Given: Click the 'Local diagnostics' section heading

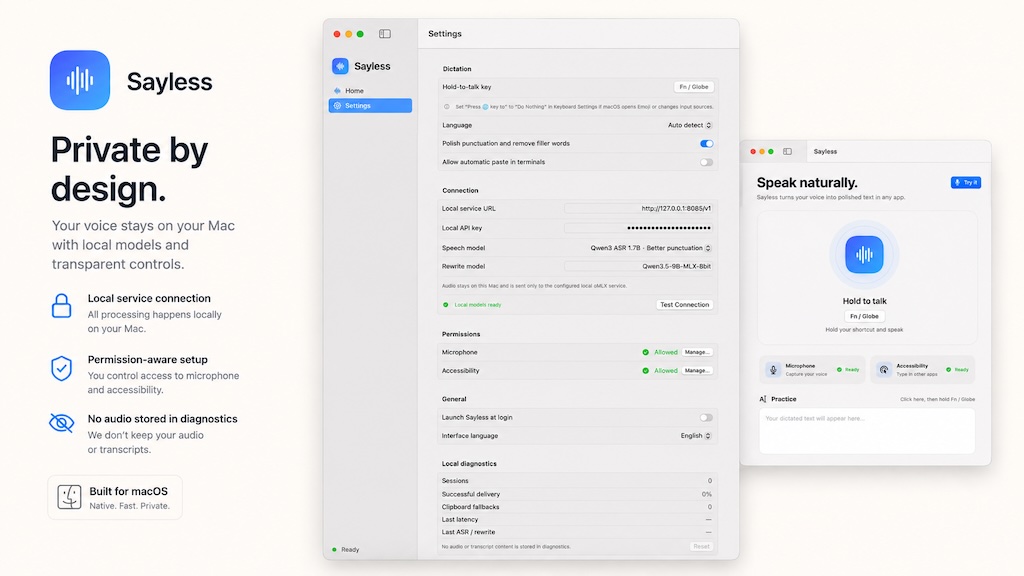Looking at the screenshot, I should (x=469, y=464).
